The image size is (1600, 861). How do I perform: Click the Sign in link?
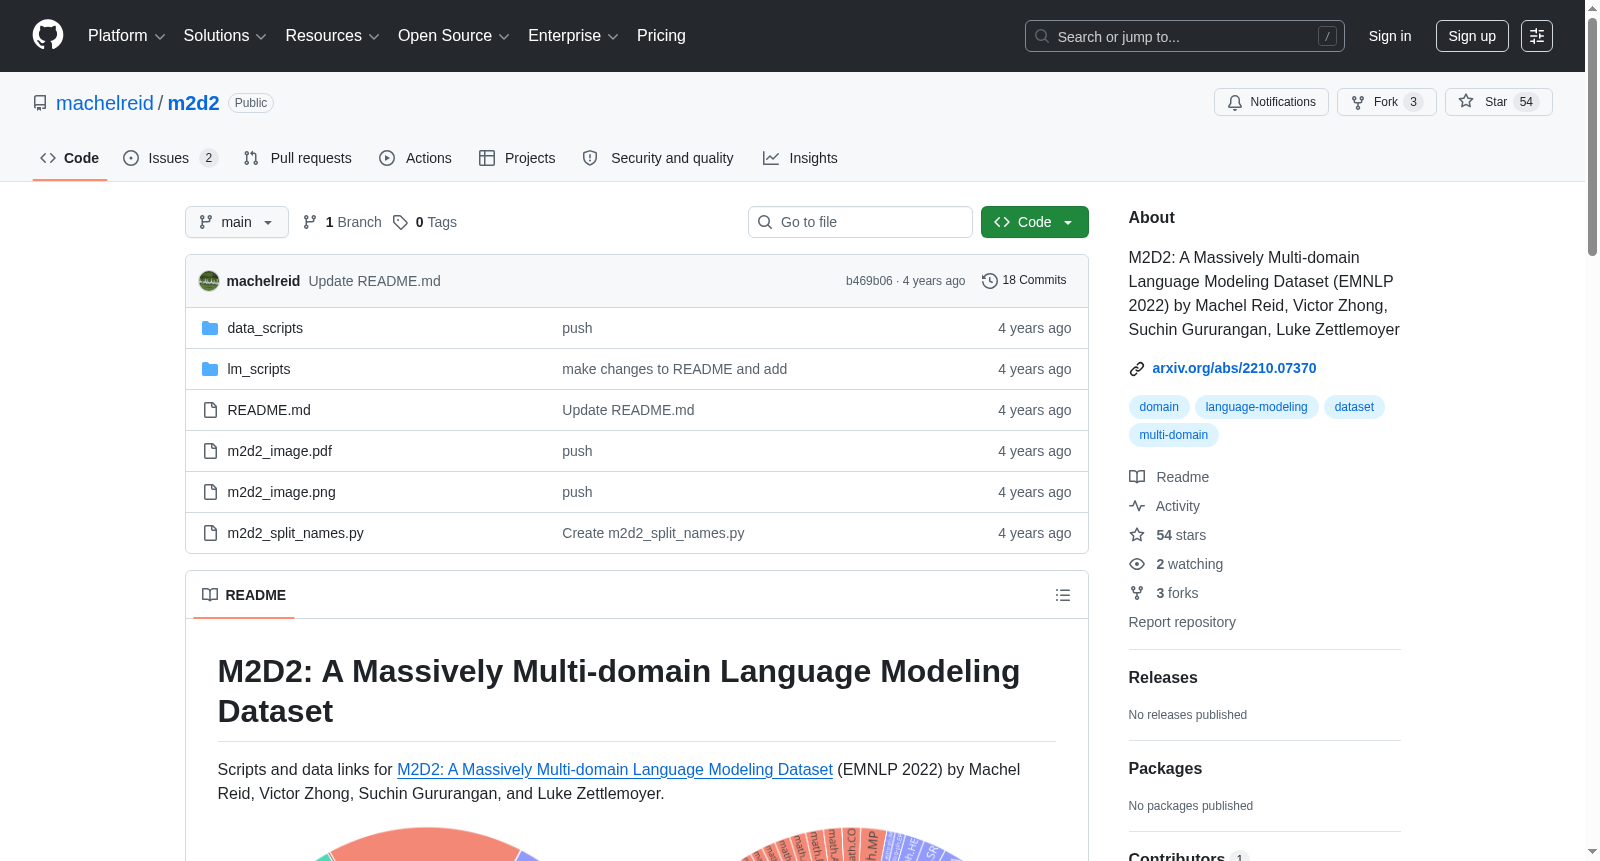click(1390, 36)
